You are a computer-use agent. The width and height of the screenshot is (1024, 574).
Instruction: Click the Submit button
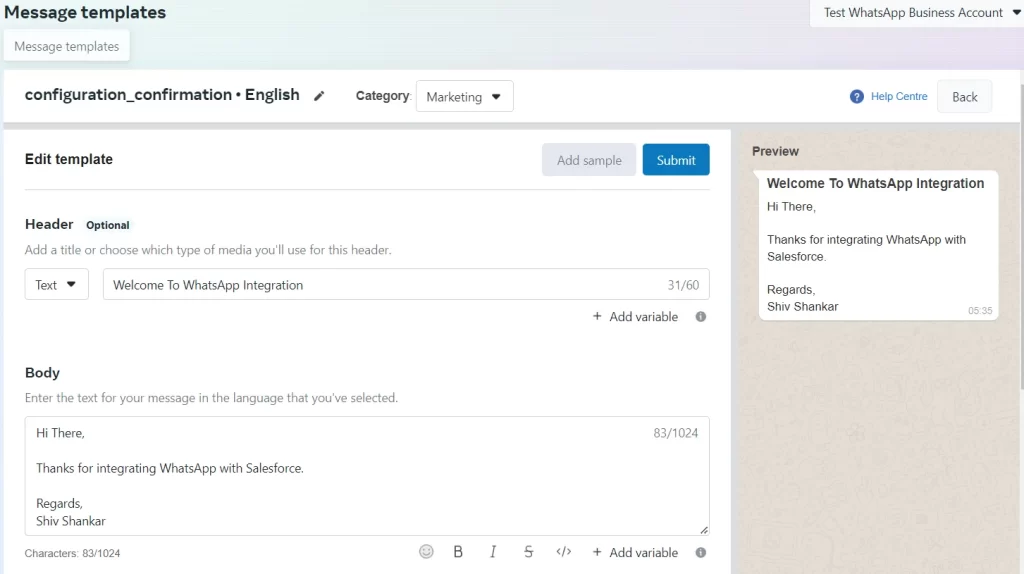pyautogui.click(x=676, y=160)
